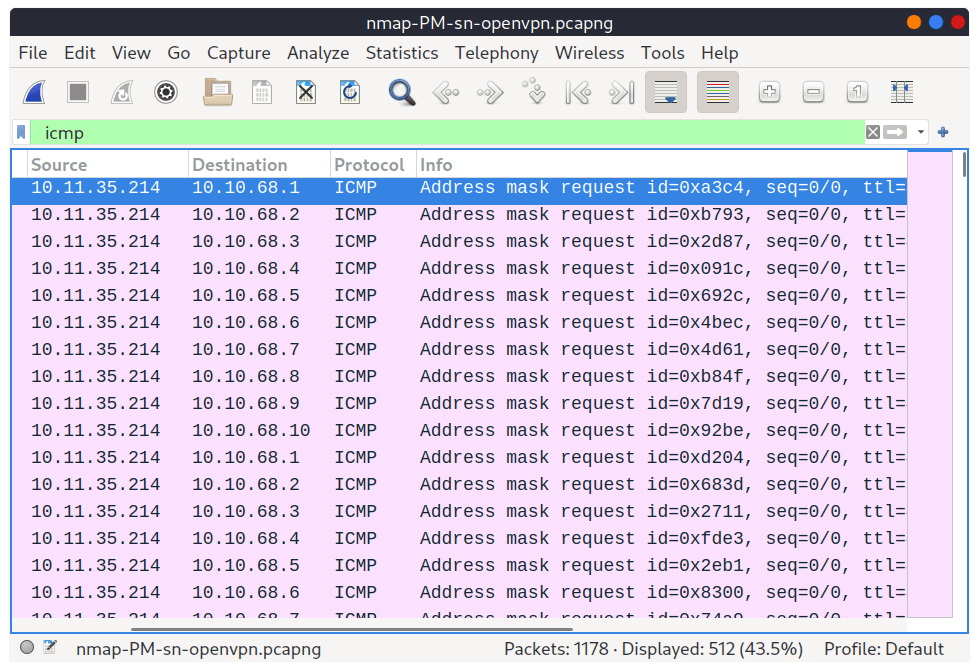Open the Tools menu
The width and height of the screenshot is (979, 671).
(x=662, y=53)
